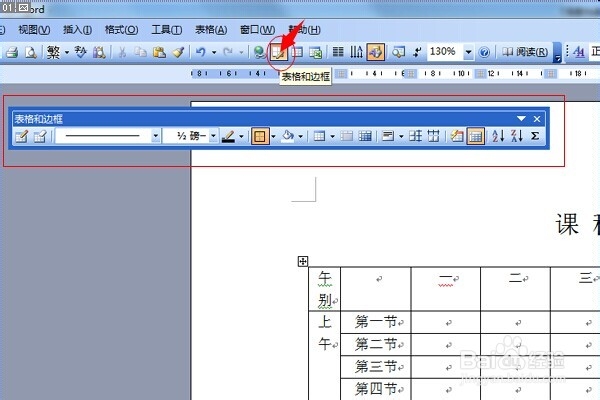
Task: Click the 130% zoom input box
Action: 444,51
